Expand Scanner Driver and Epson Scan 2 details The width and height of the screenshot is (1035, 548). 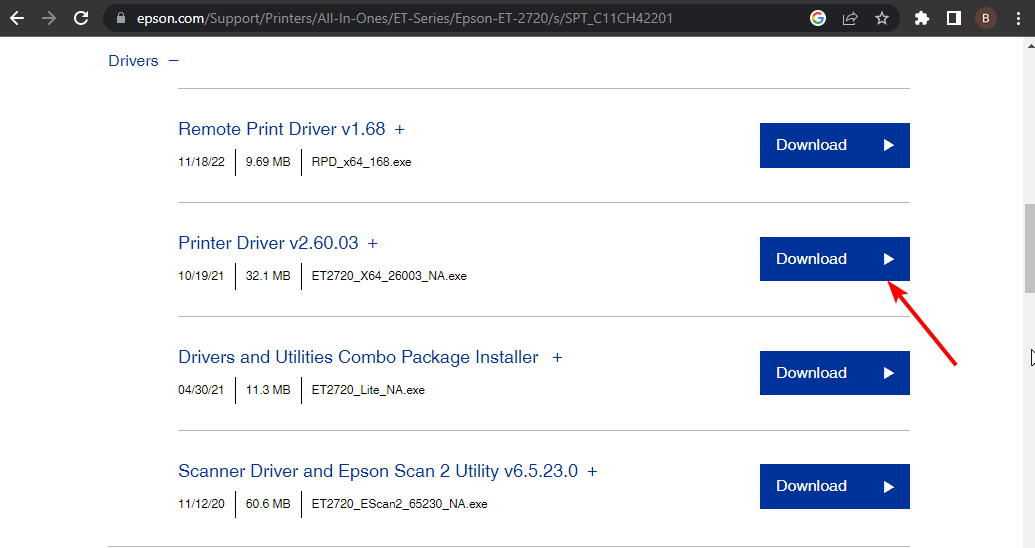point(592,471)
